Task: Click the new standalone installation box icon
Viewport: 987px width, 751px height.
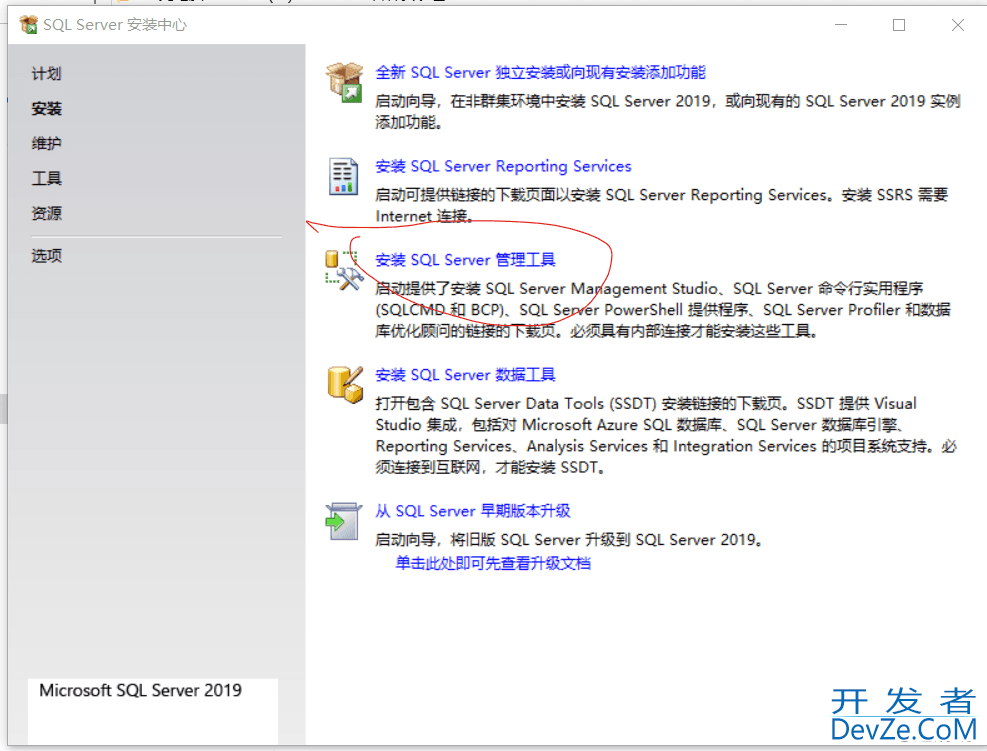Action: [x=344, y=82]
